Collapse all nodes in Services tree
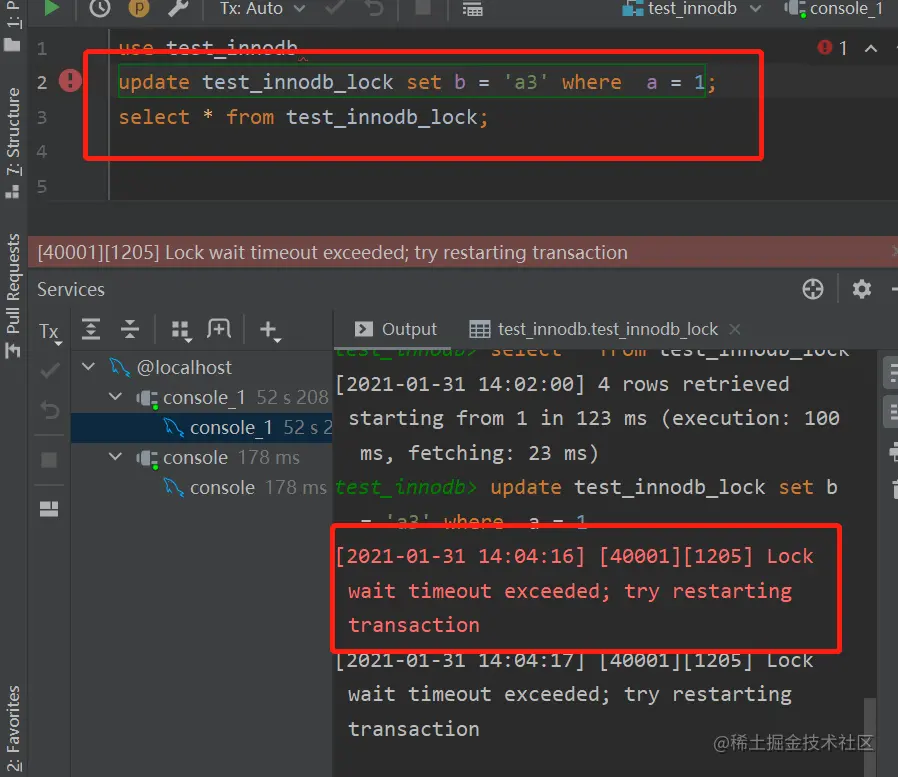 (130, 329)
